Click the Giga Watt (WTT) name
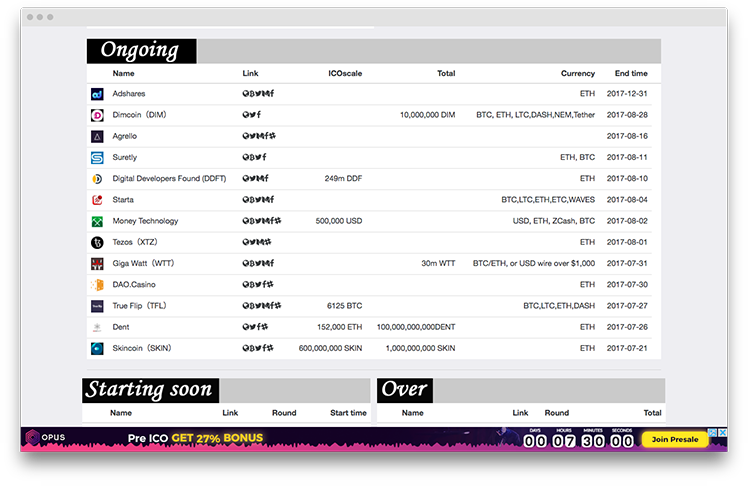This screenshot has width=748, height=488. coord(143,263)
